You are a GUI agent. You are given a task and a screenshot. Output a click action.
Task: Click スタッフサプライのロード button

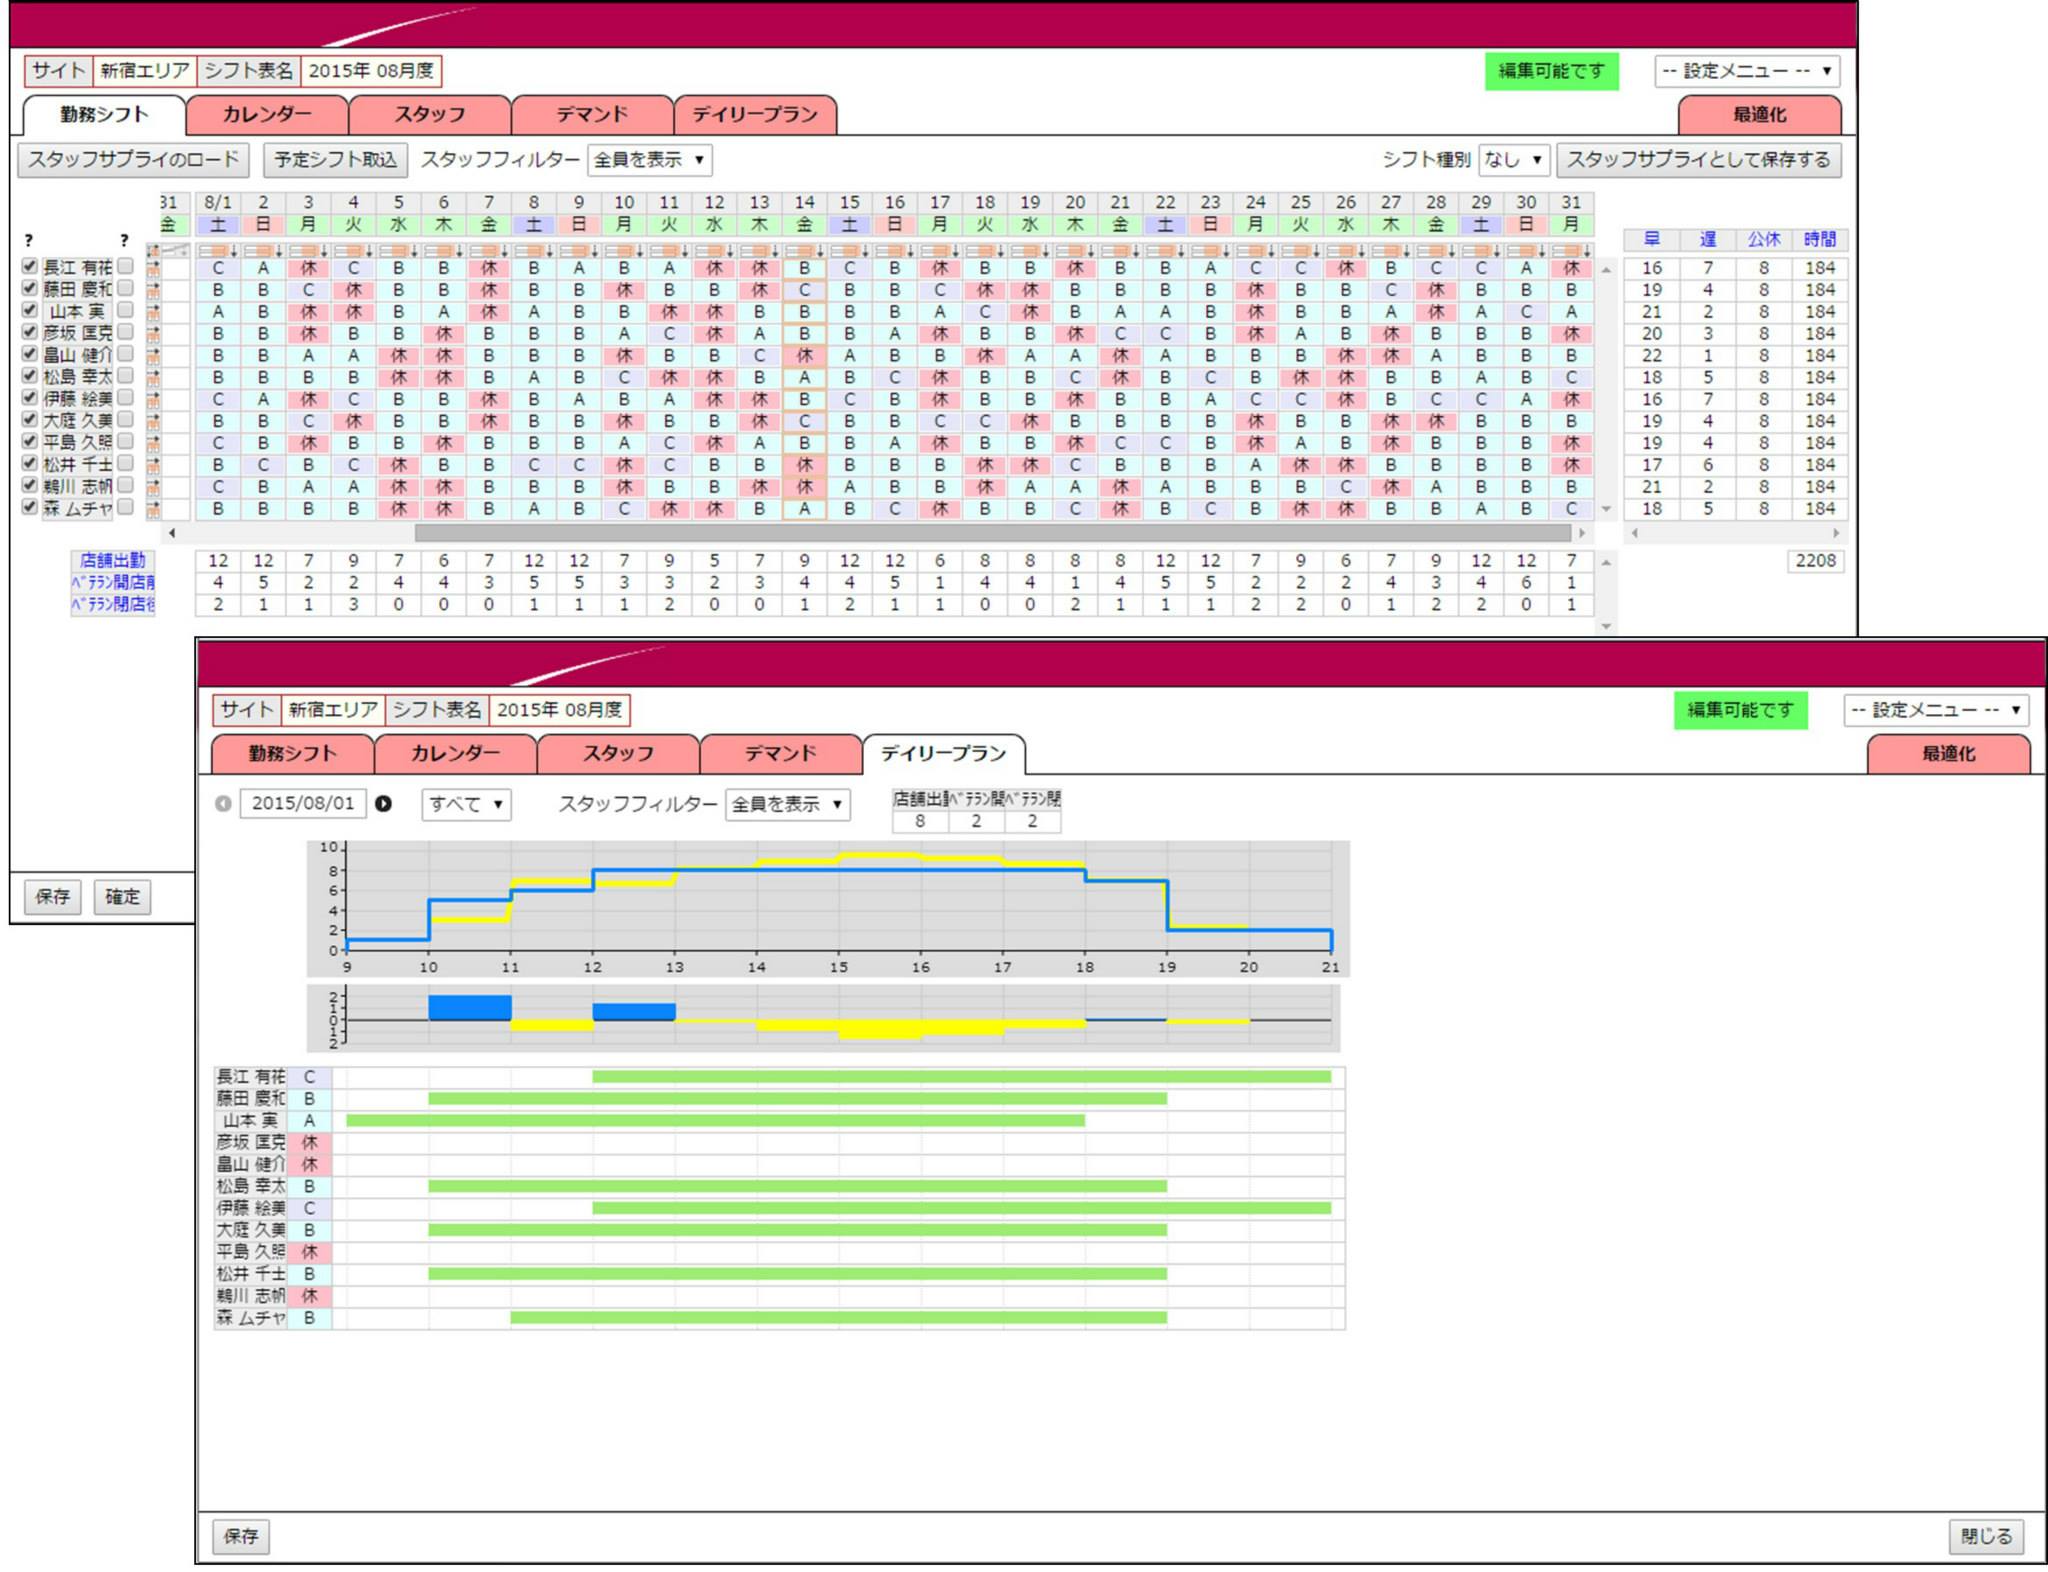(133, 160)
